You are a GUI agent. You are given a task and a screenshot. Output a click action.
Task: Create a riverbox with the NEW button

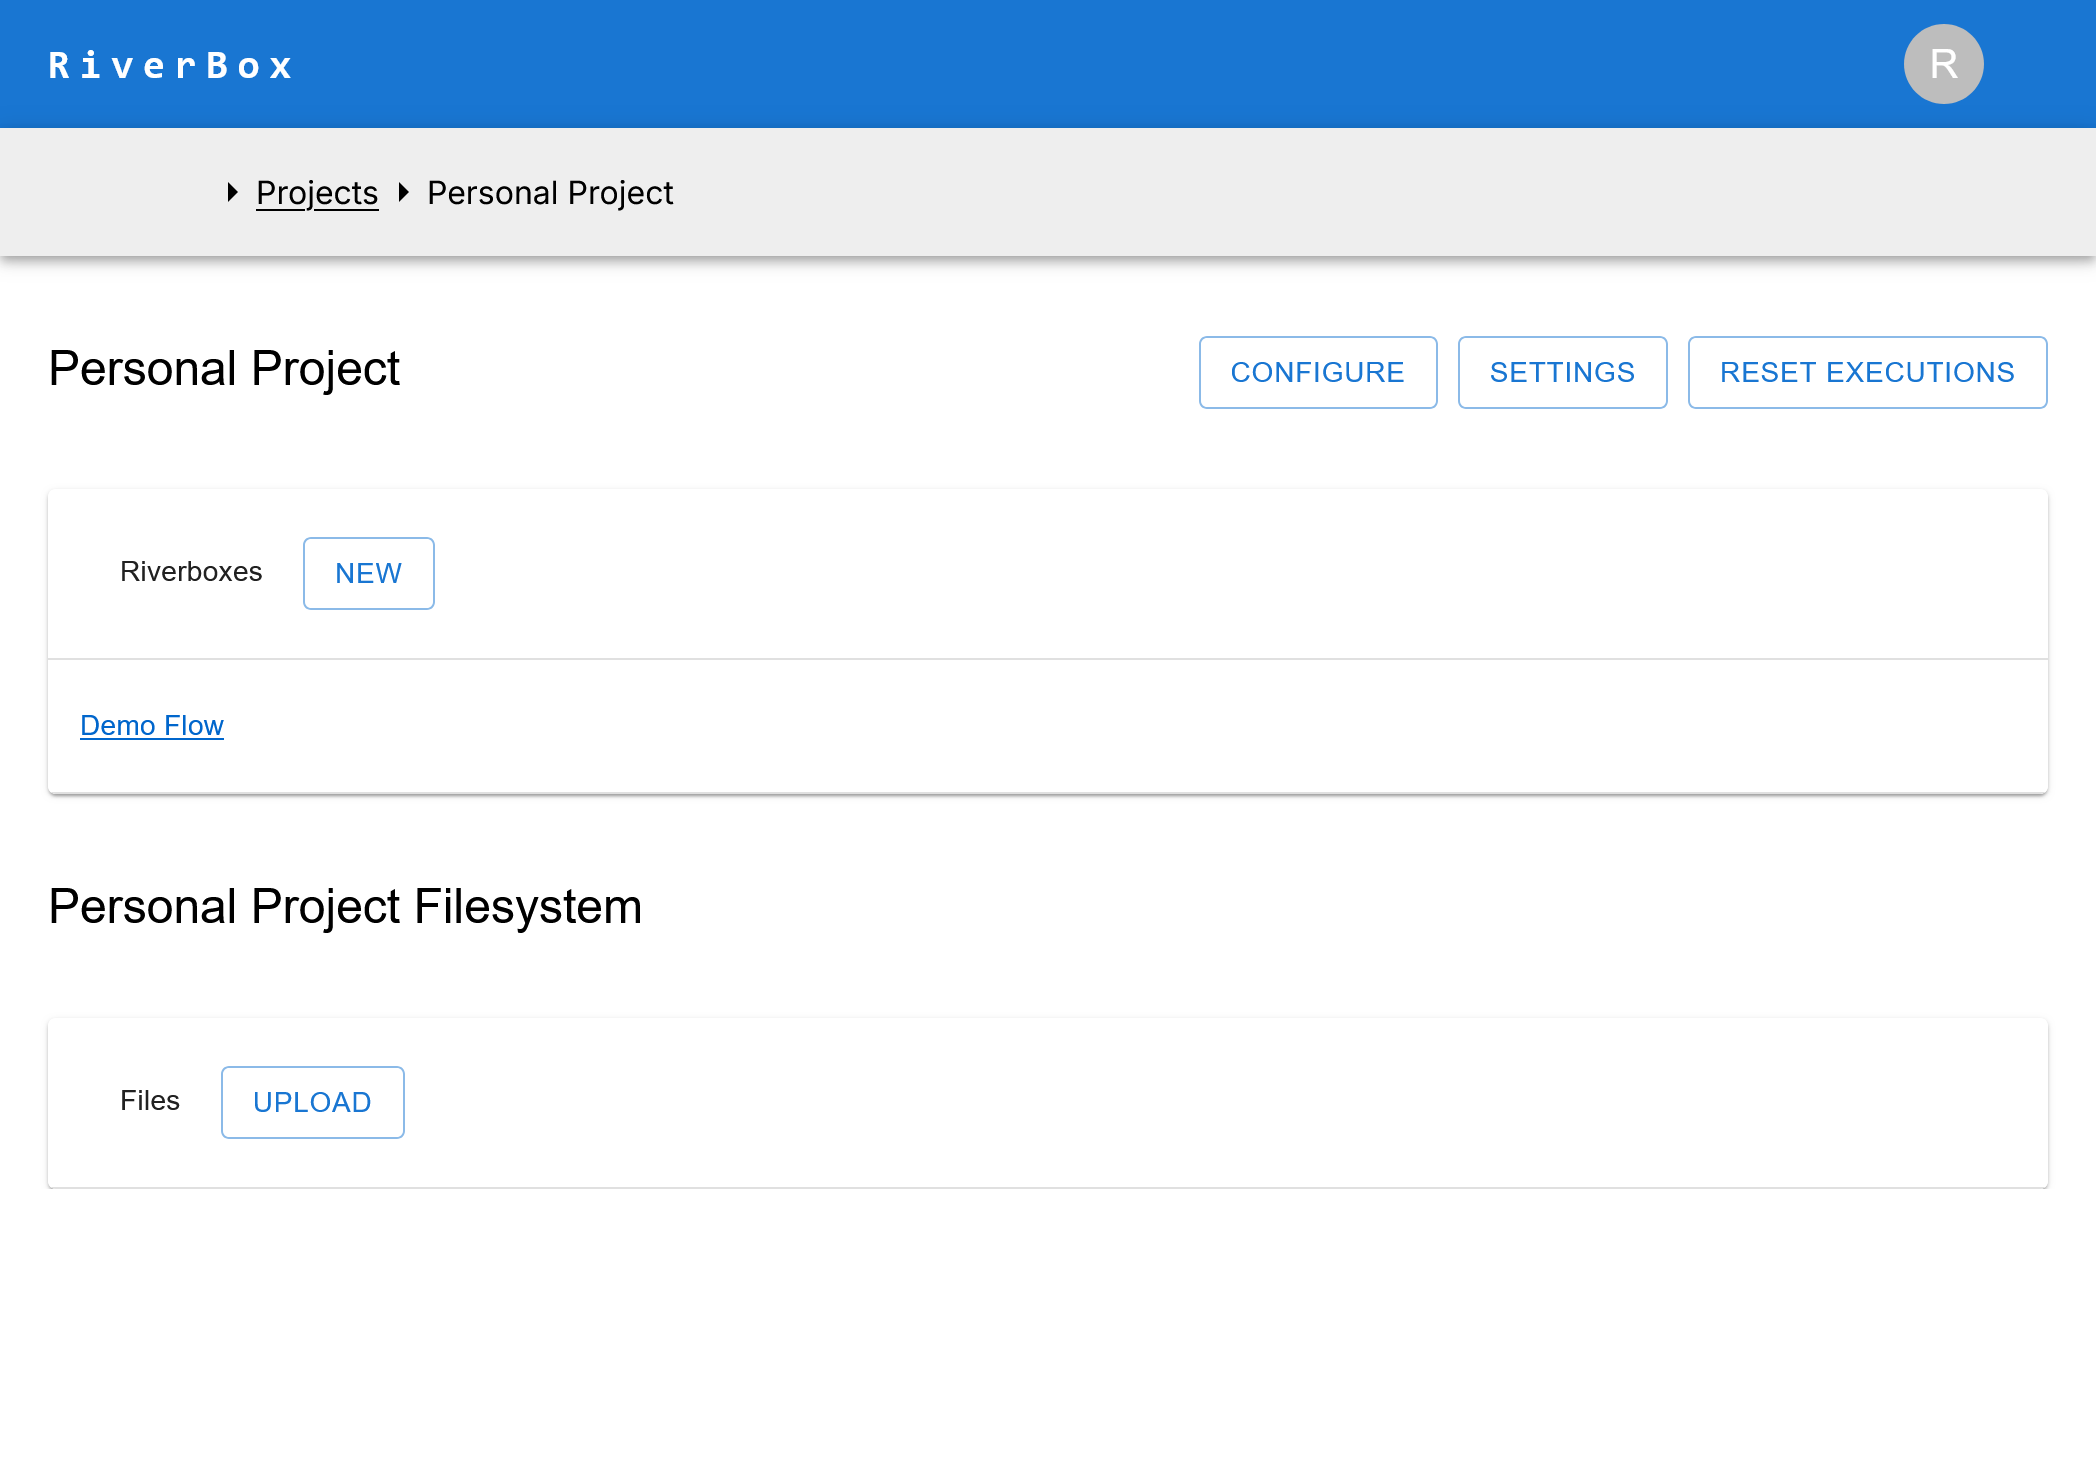[368, 573]
